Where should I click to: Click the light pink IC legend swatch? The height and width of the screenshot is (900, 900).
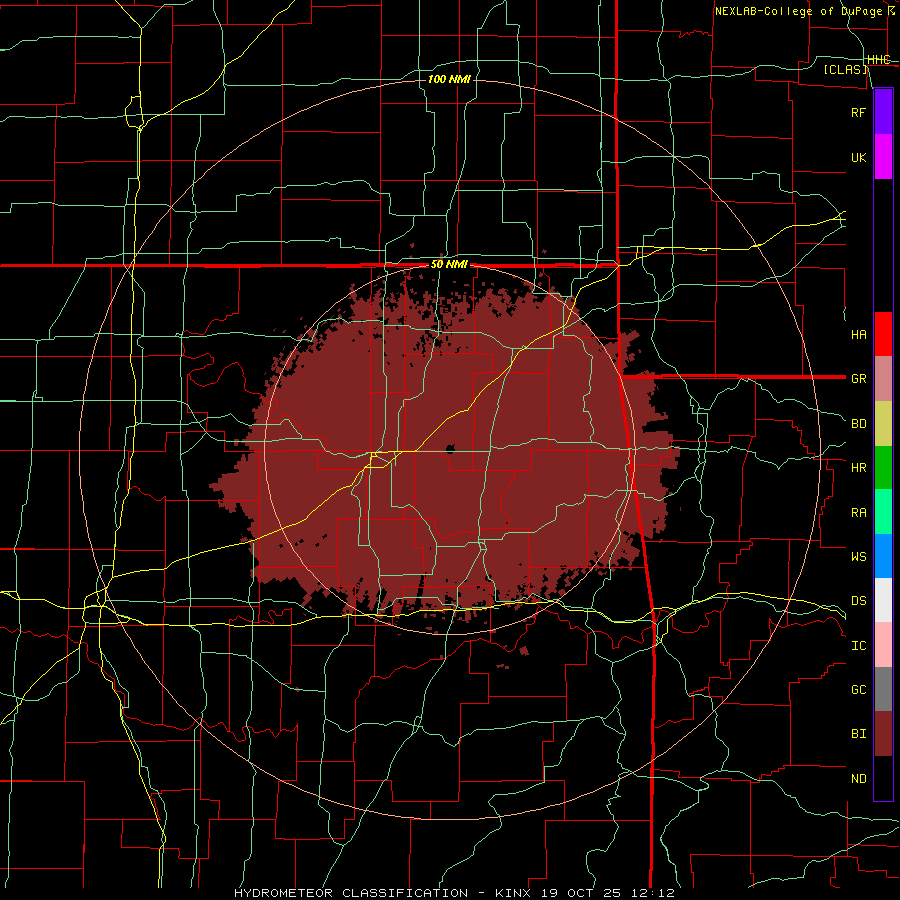click(883, 645)
